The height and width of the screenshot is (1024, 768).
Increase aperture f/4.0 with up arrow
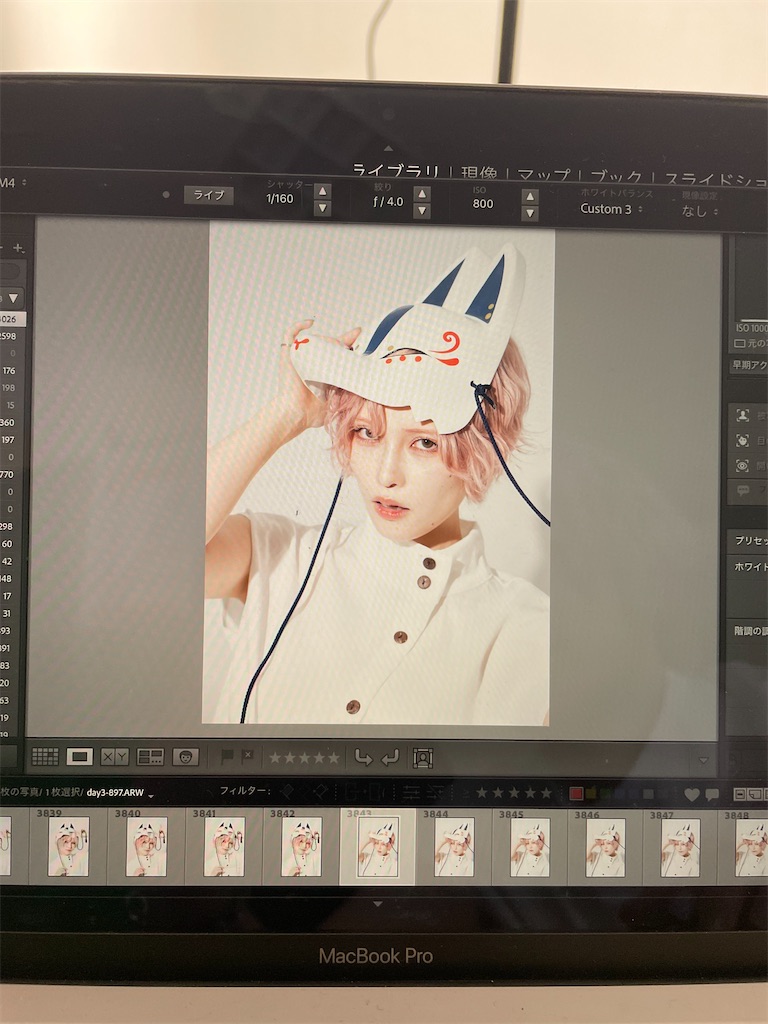(x=422, y=194)
